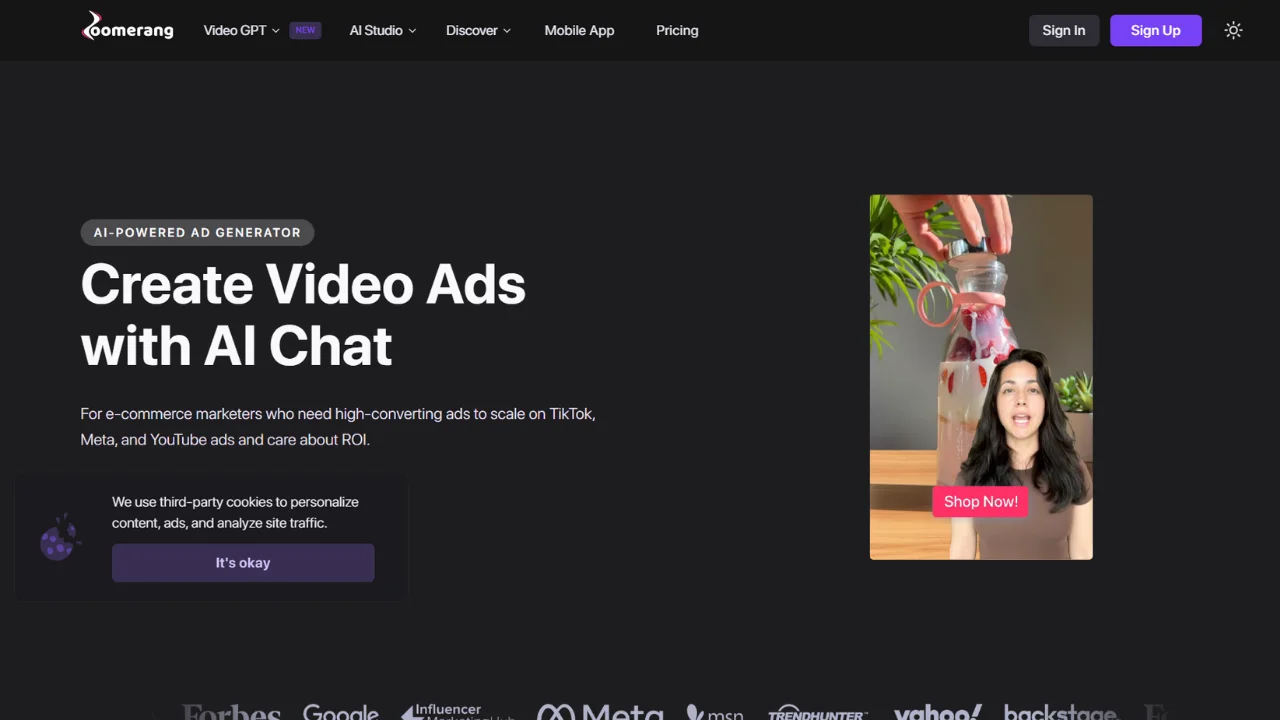Go to the Mobile App page
Viewport: 1280px width, 720px height.
click(579, 30)
